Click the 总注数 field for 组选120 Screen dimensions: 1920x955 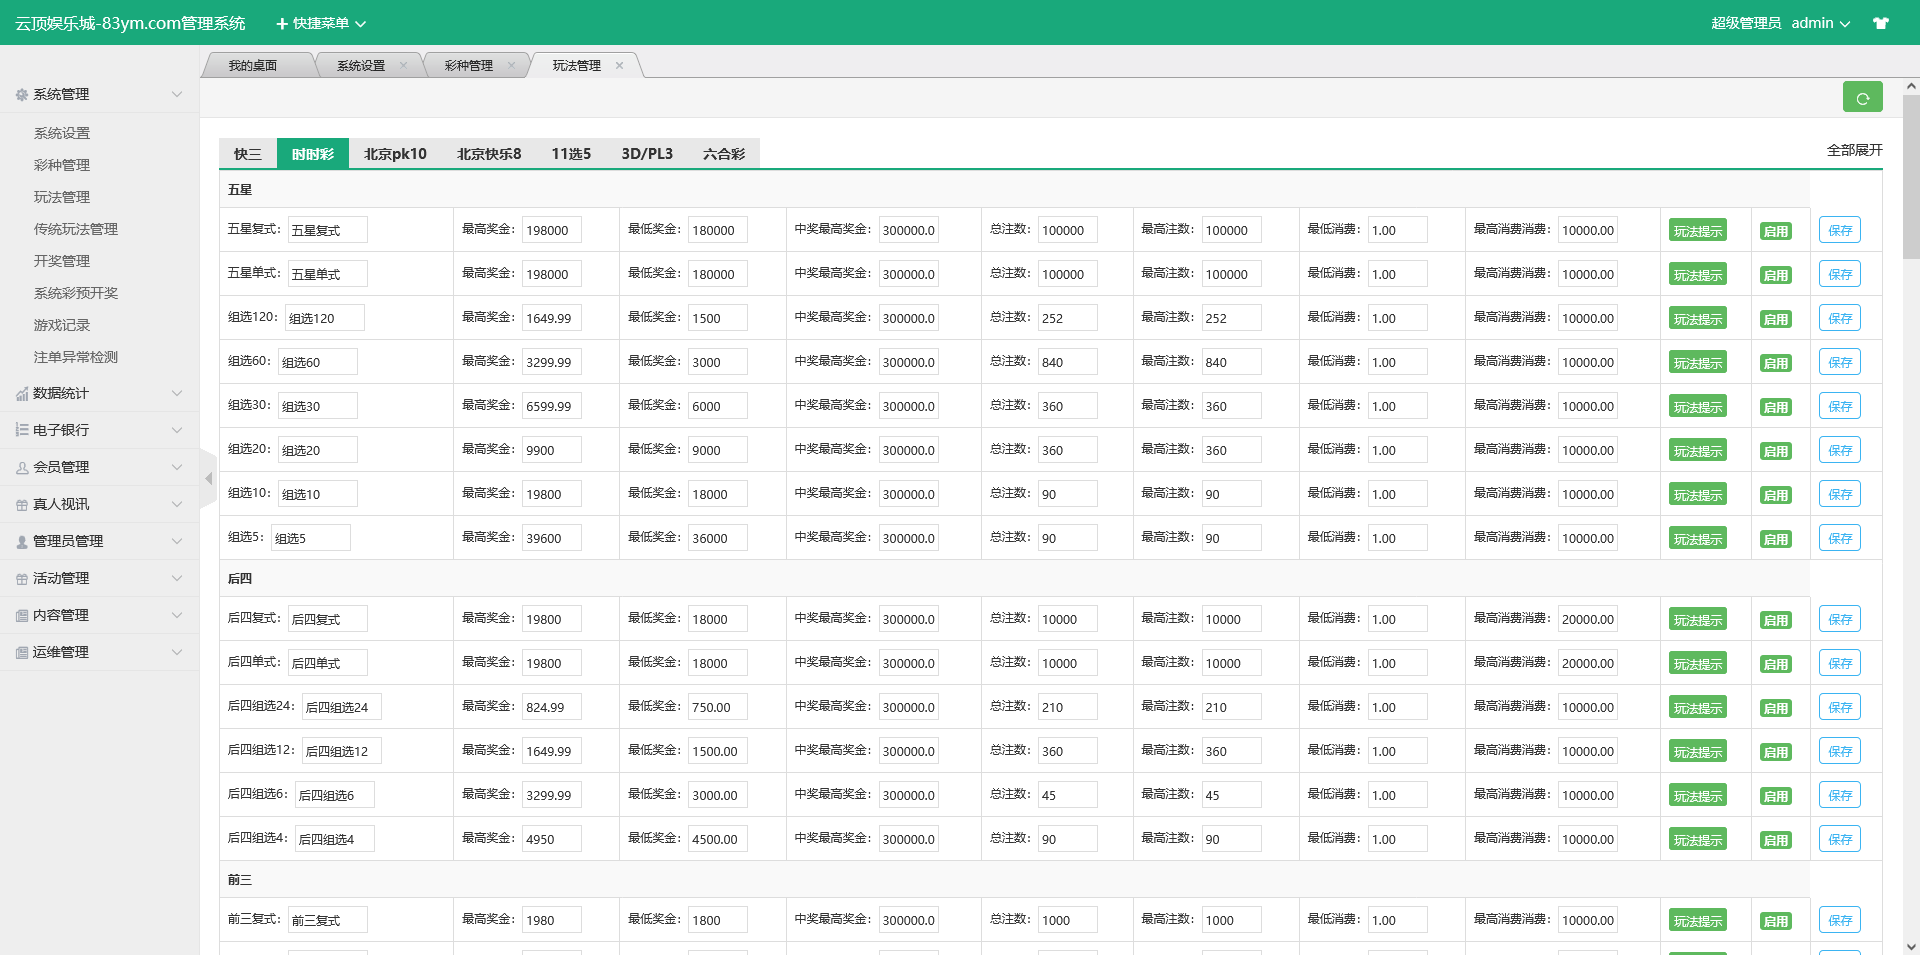click(x=1068, y=318)
